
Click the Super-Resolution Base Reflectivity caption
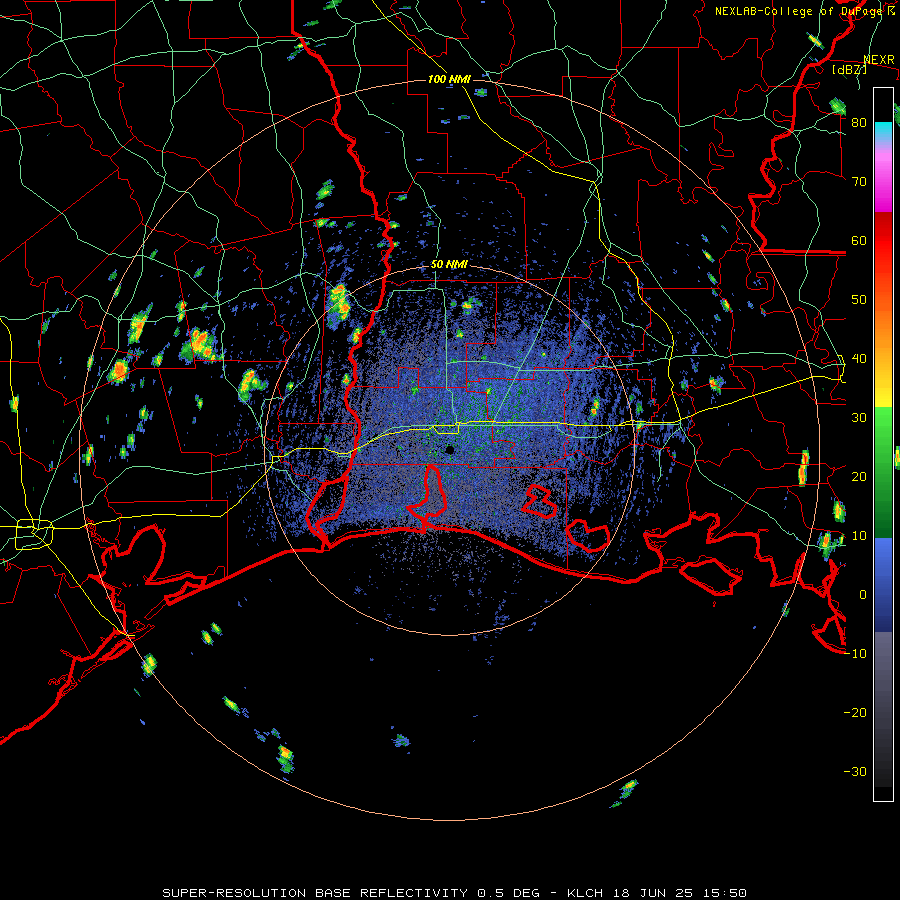[454, 893]
